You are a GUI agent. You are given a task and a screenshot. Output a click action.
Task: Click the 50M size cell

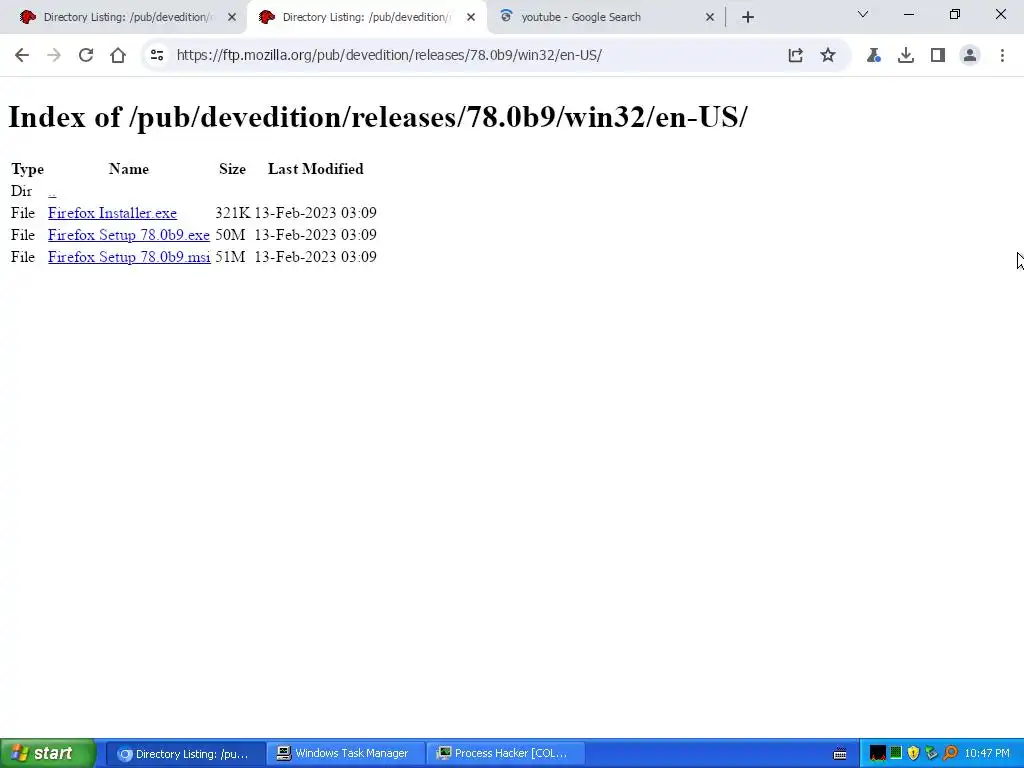(230, 235)
